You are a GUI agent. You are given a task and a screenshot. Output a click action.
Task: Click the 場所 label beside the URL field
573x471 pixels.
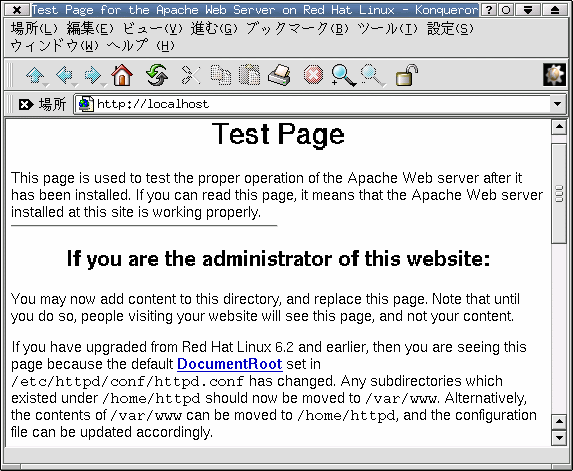pyautogui.click(x=53, y=105)
